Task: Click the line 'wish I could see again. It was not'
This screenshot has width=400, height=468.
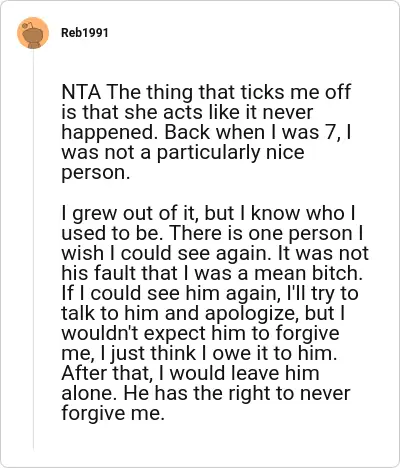Action: tap(215, 253)
